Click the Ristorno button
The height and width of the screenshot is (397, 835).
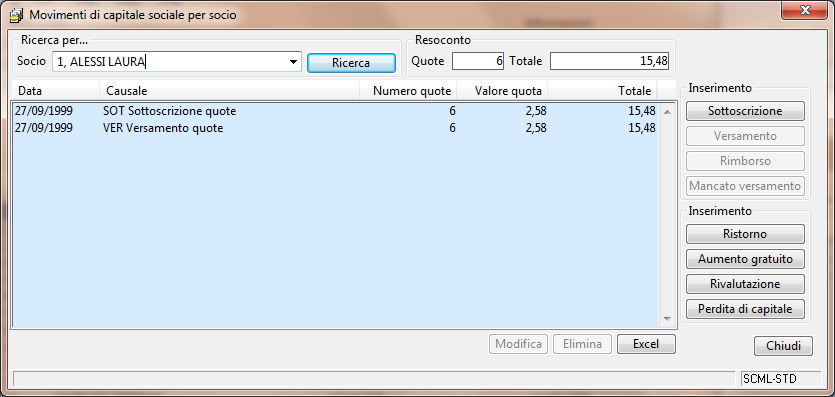tap(745, 234)
